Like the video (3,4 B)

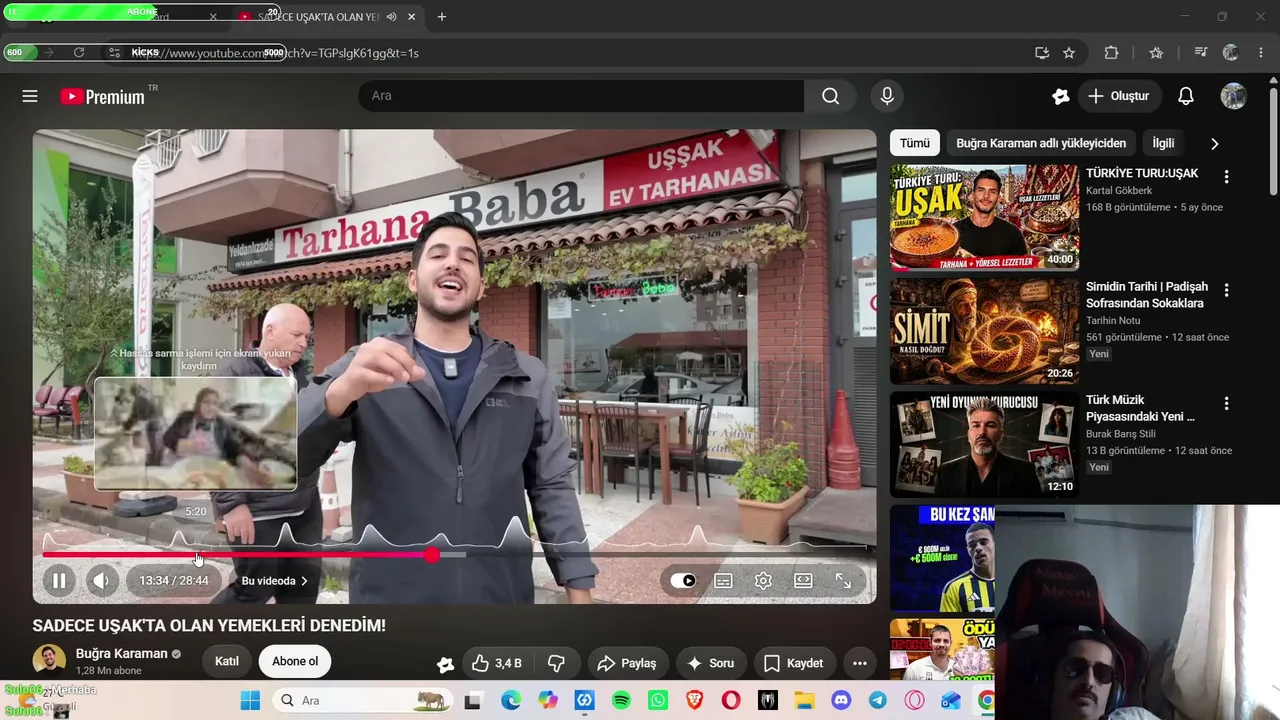497,663
